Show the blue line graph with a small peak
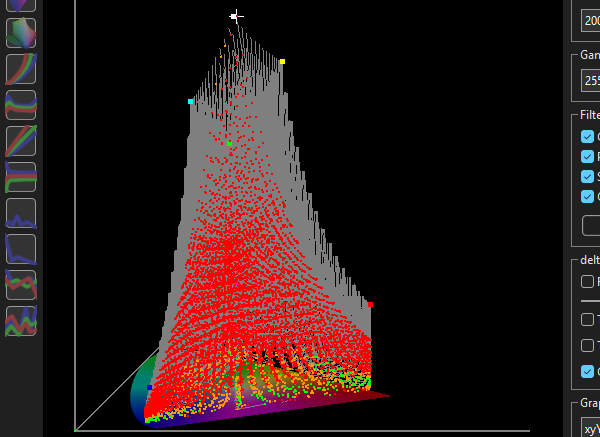 point(21,213)
